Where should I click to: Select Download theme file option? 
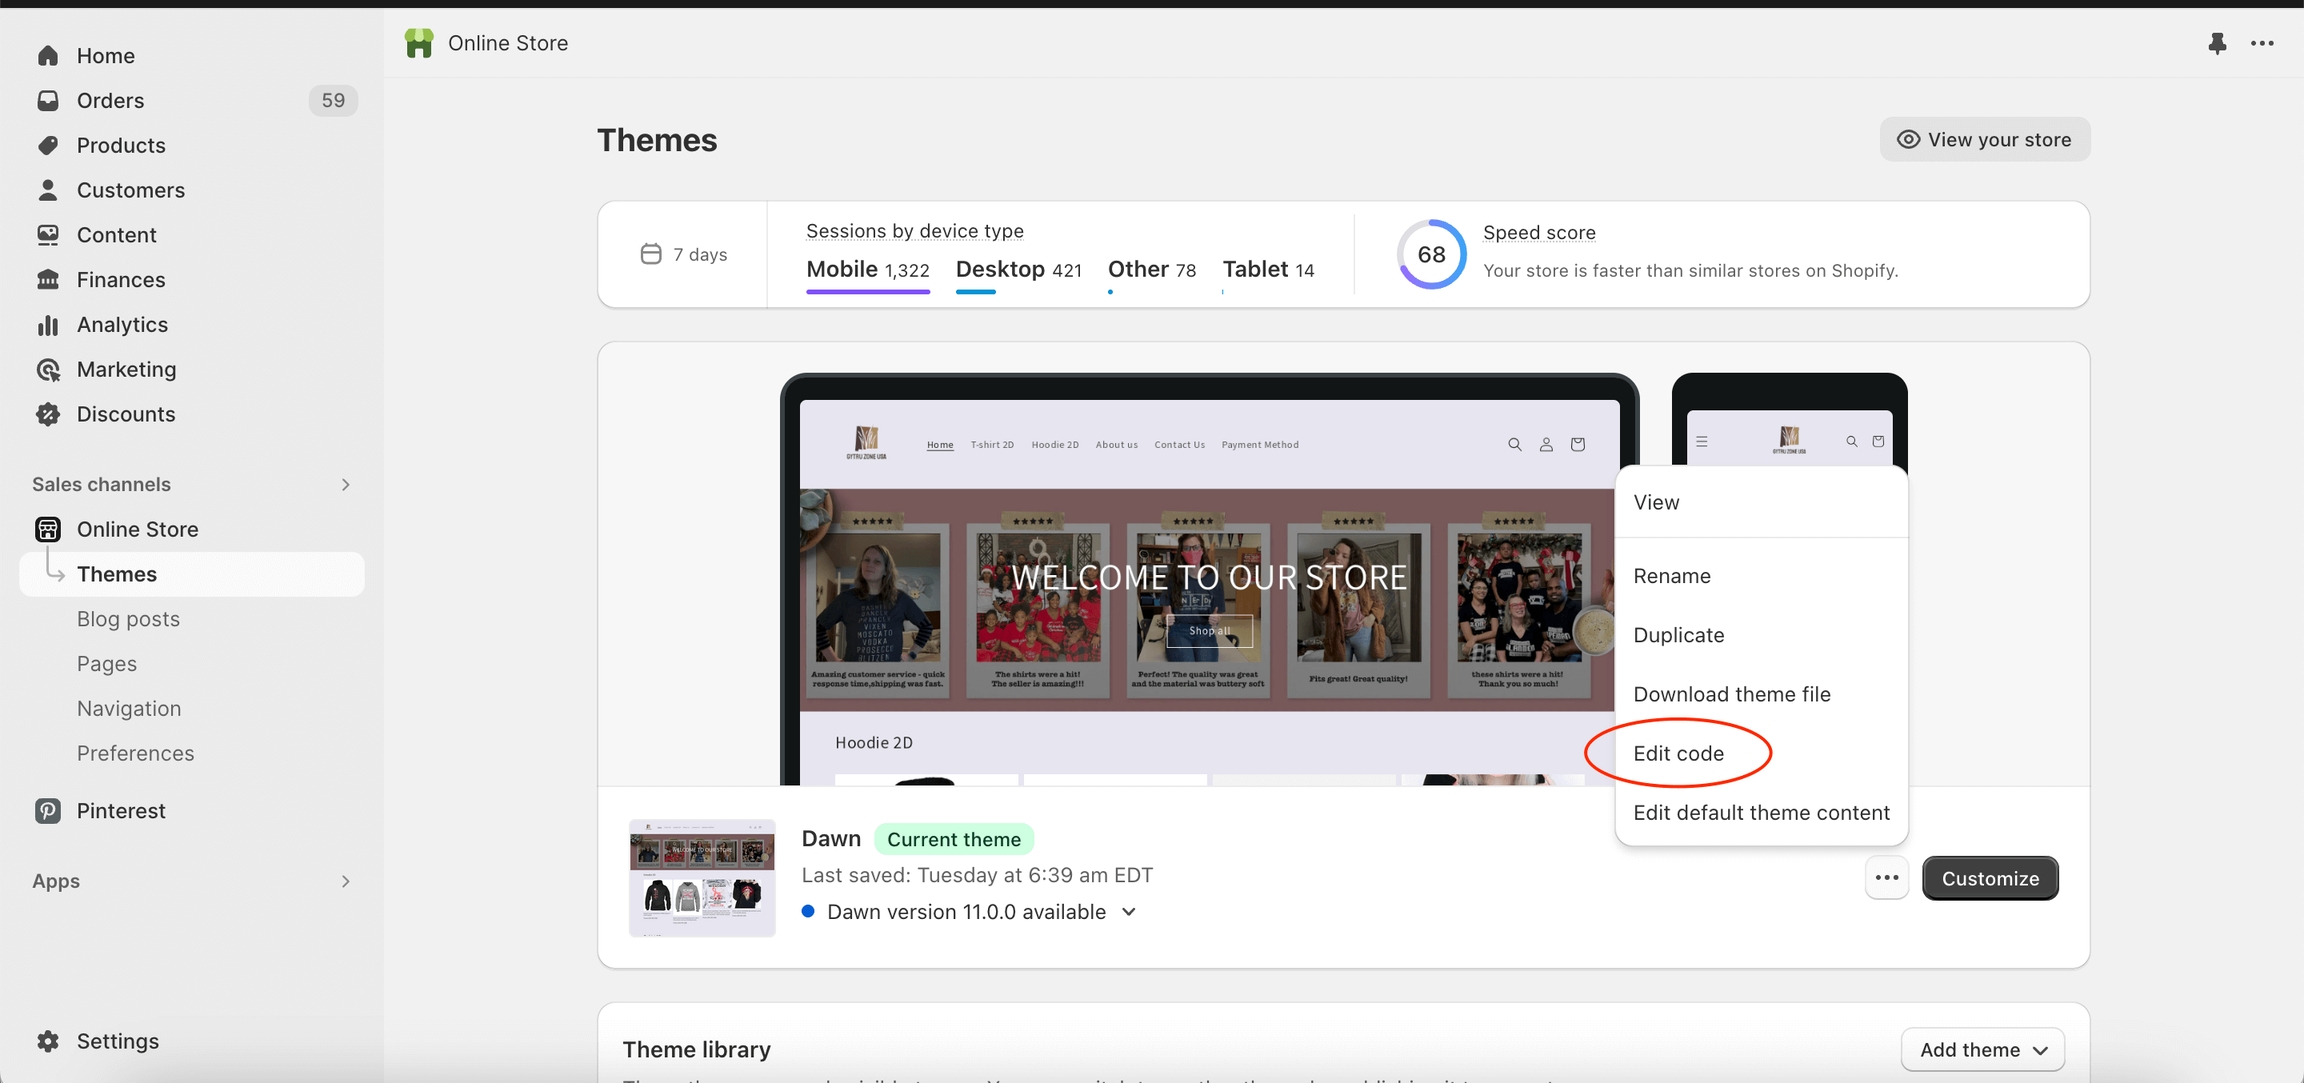click(1731, 694)
